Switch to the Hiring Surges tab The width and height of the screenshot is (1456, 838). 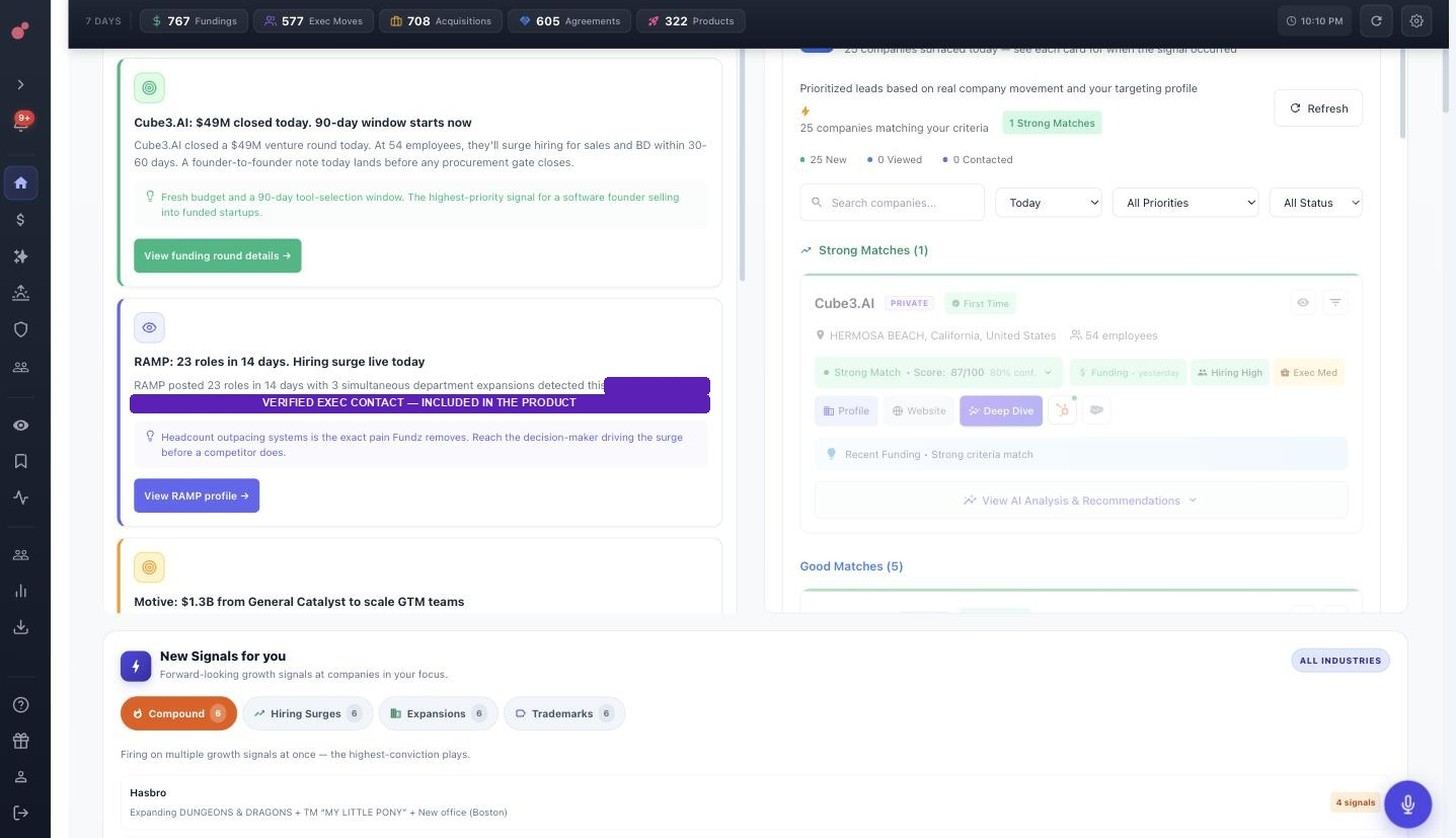pyautogui.click(x=307, y=714)
